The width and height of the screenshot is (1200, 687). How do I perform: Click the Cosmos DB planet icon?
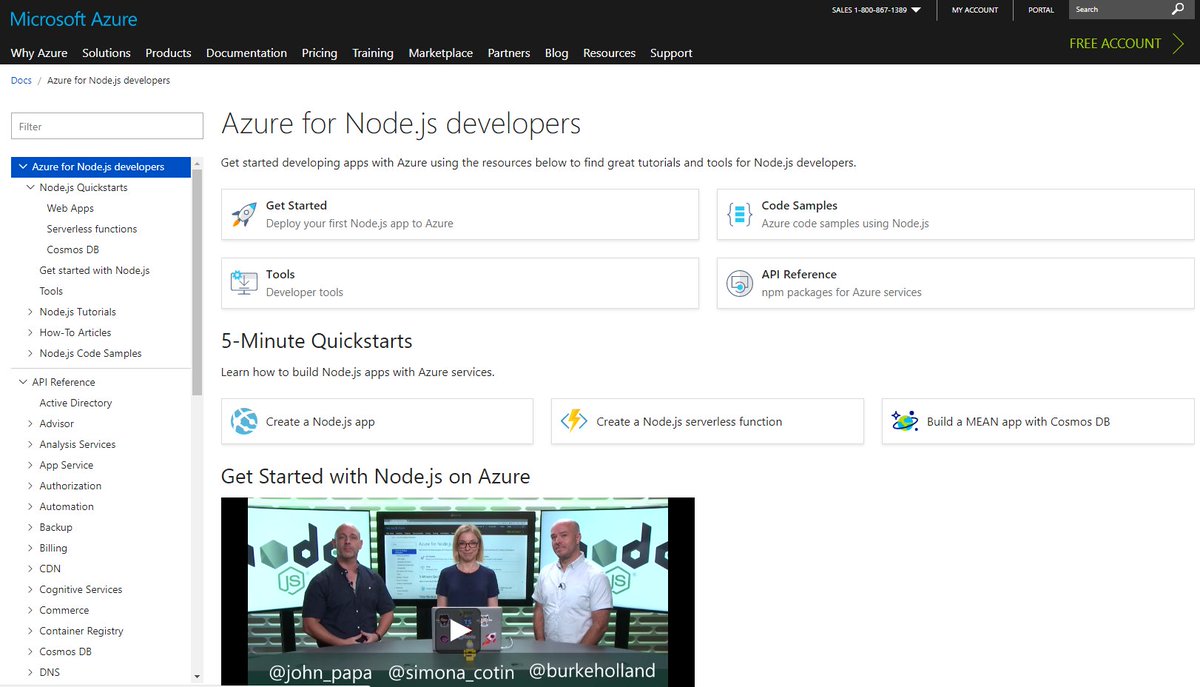[905, 421]
